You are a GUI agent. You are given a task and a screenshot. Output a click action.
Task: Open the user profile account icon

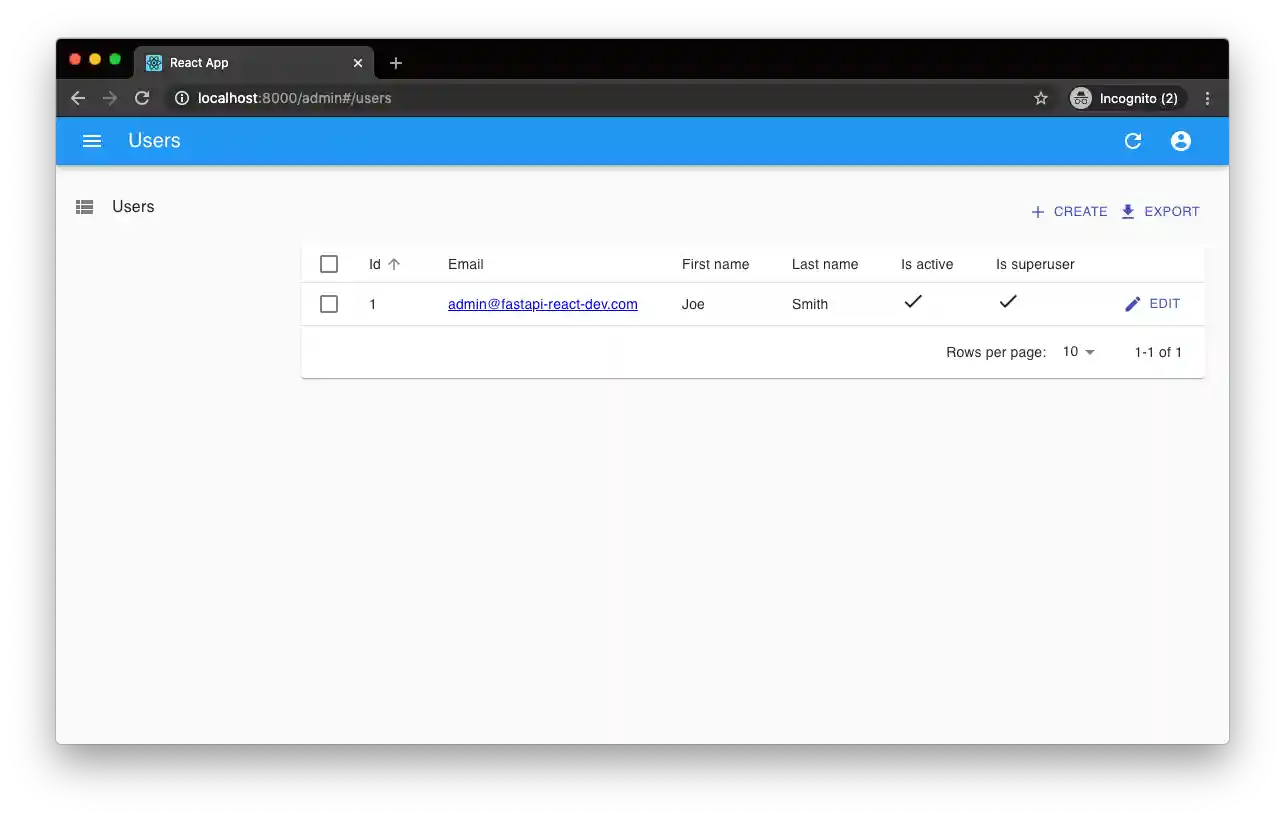click(x=1180, y=141)
